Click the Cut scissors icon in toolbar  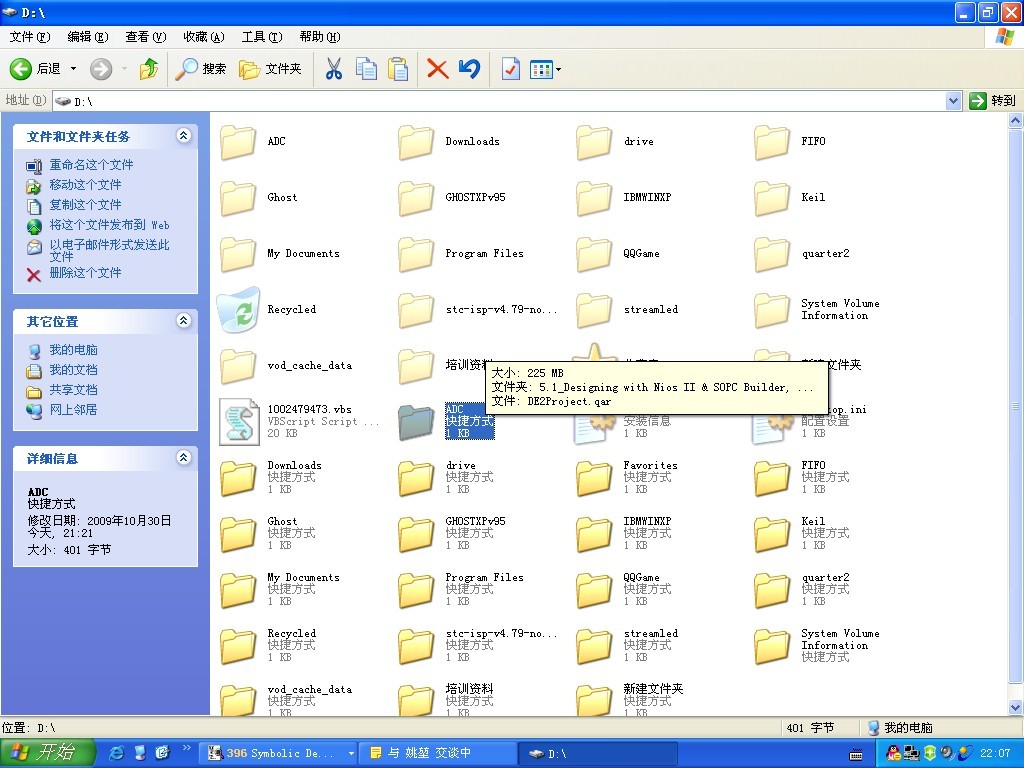click(334, 69)
